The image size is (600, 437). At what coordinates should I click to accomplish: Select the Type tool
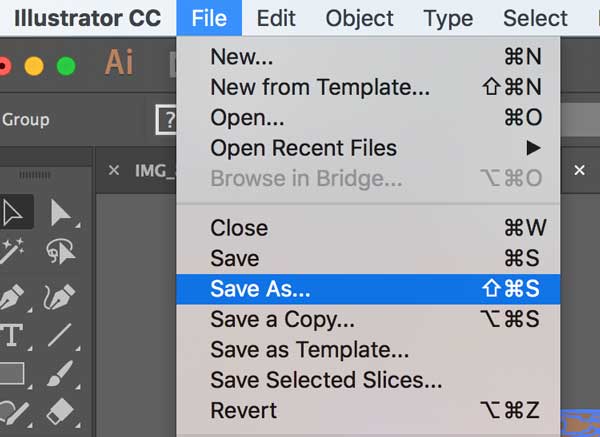(12, 335)
